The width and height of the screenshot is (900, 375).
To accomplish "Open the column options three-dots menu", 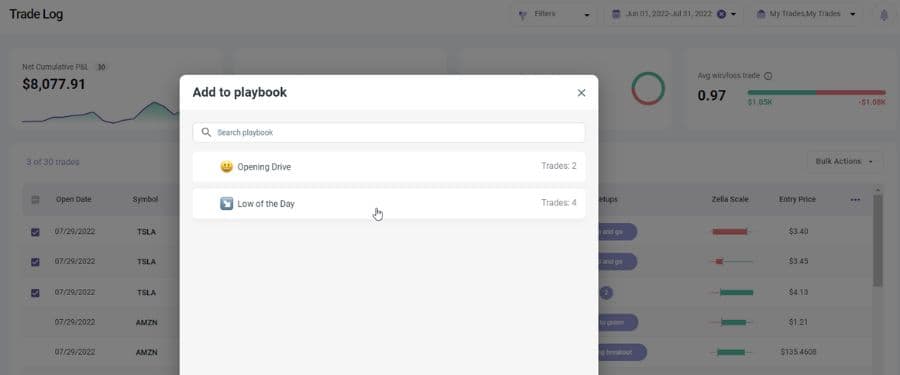I will (x=855, y=200).
